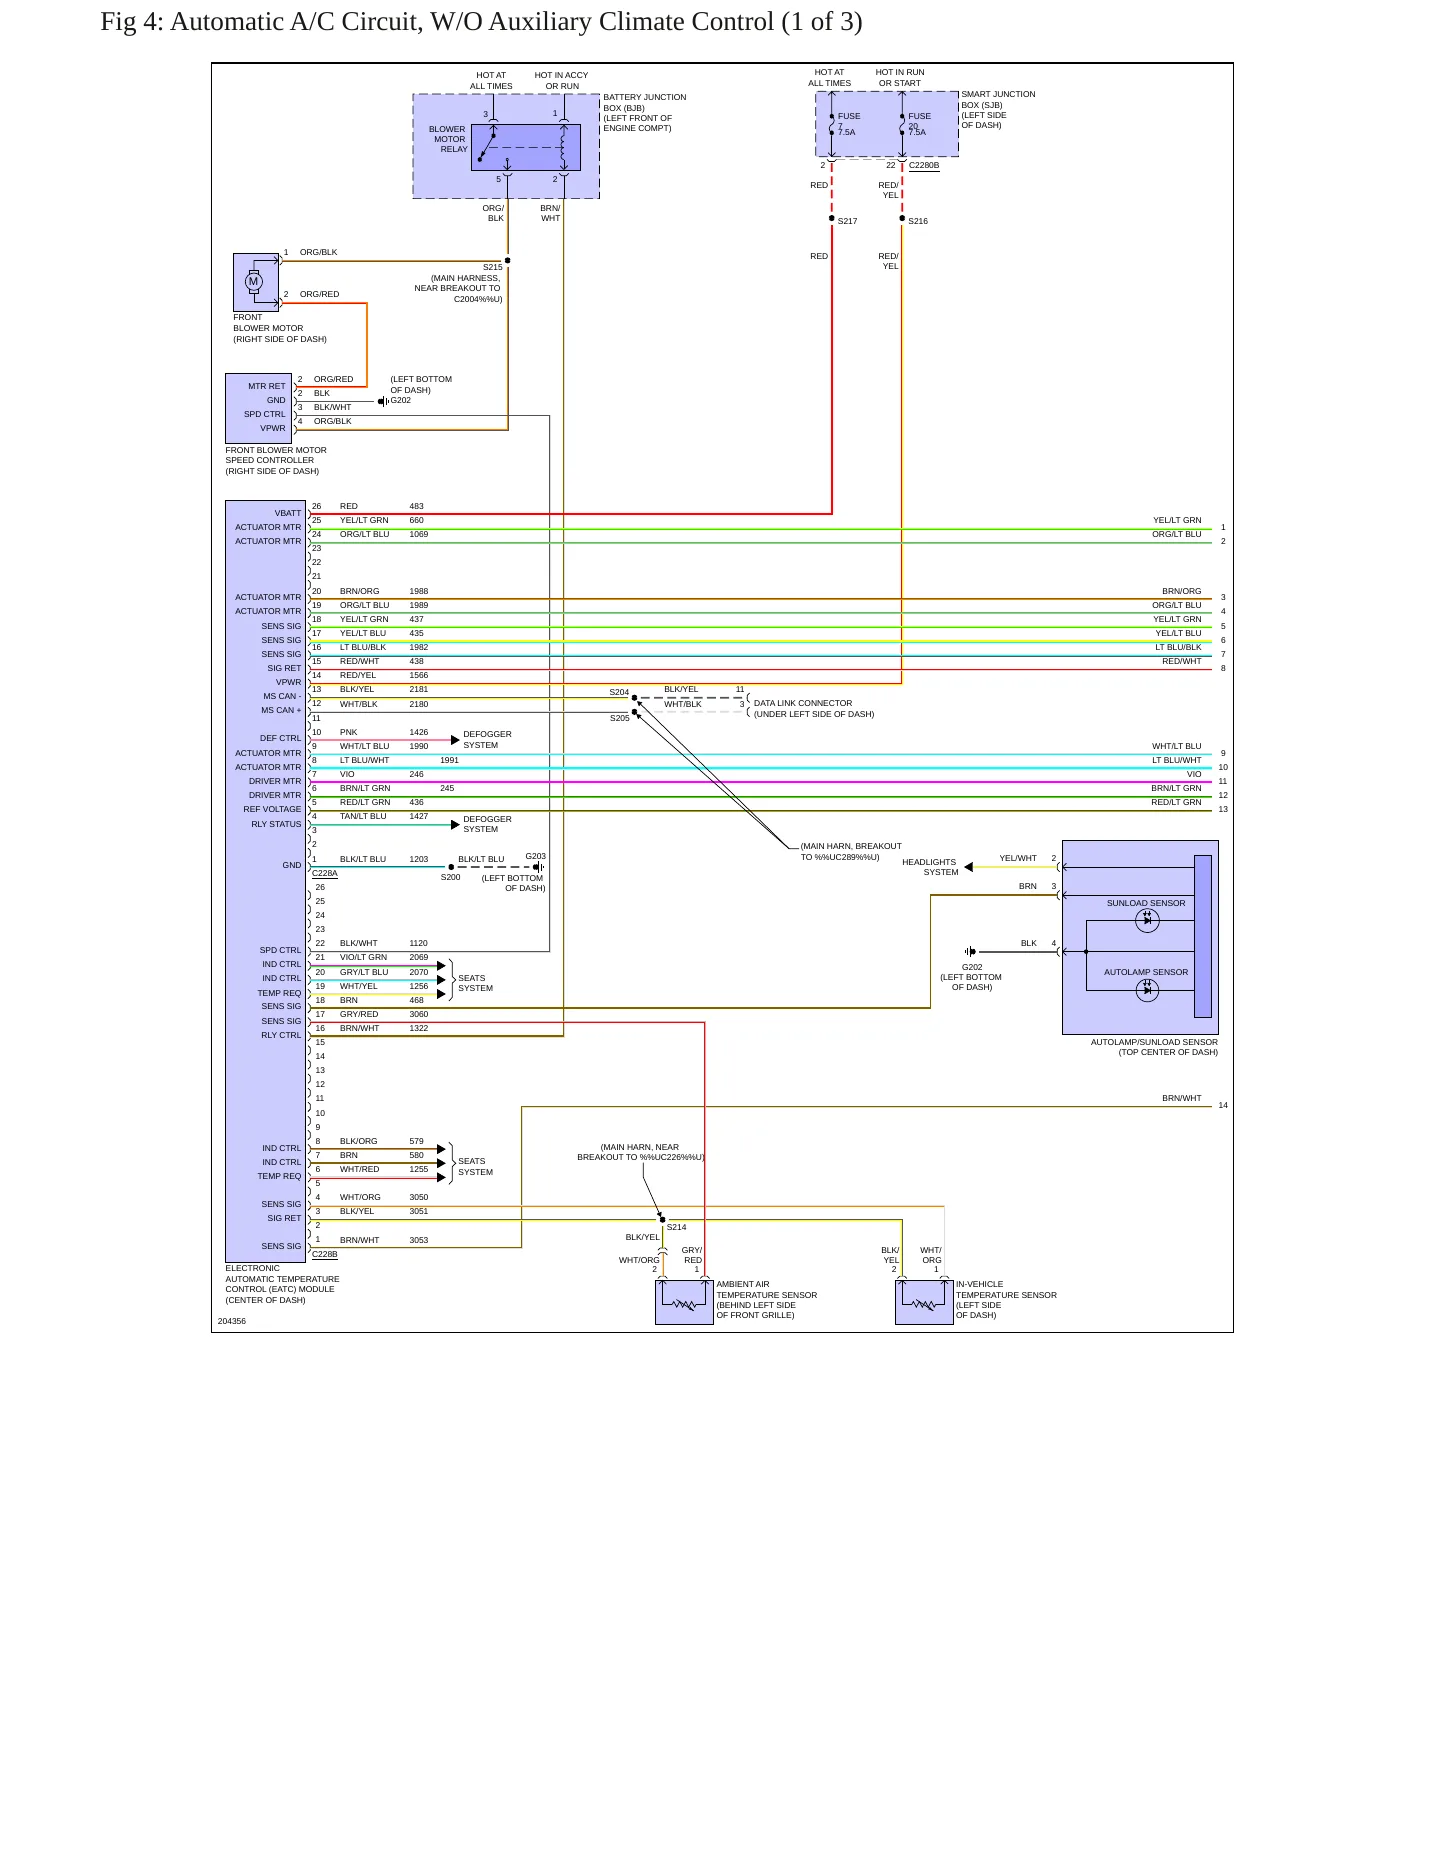
Task: Click 'HOT IN RUN OR START' label
Action: (x=900, y=77)
